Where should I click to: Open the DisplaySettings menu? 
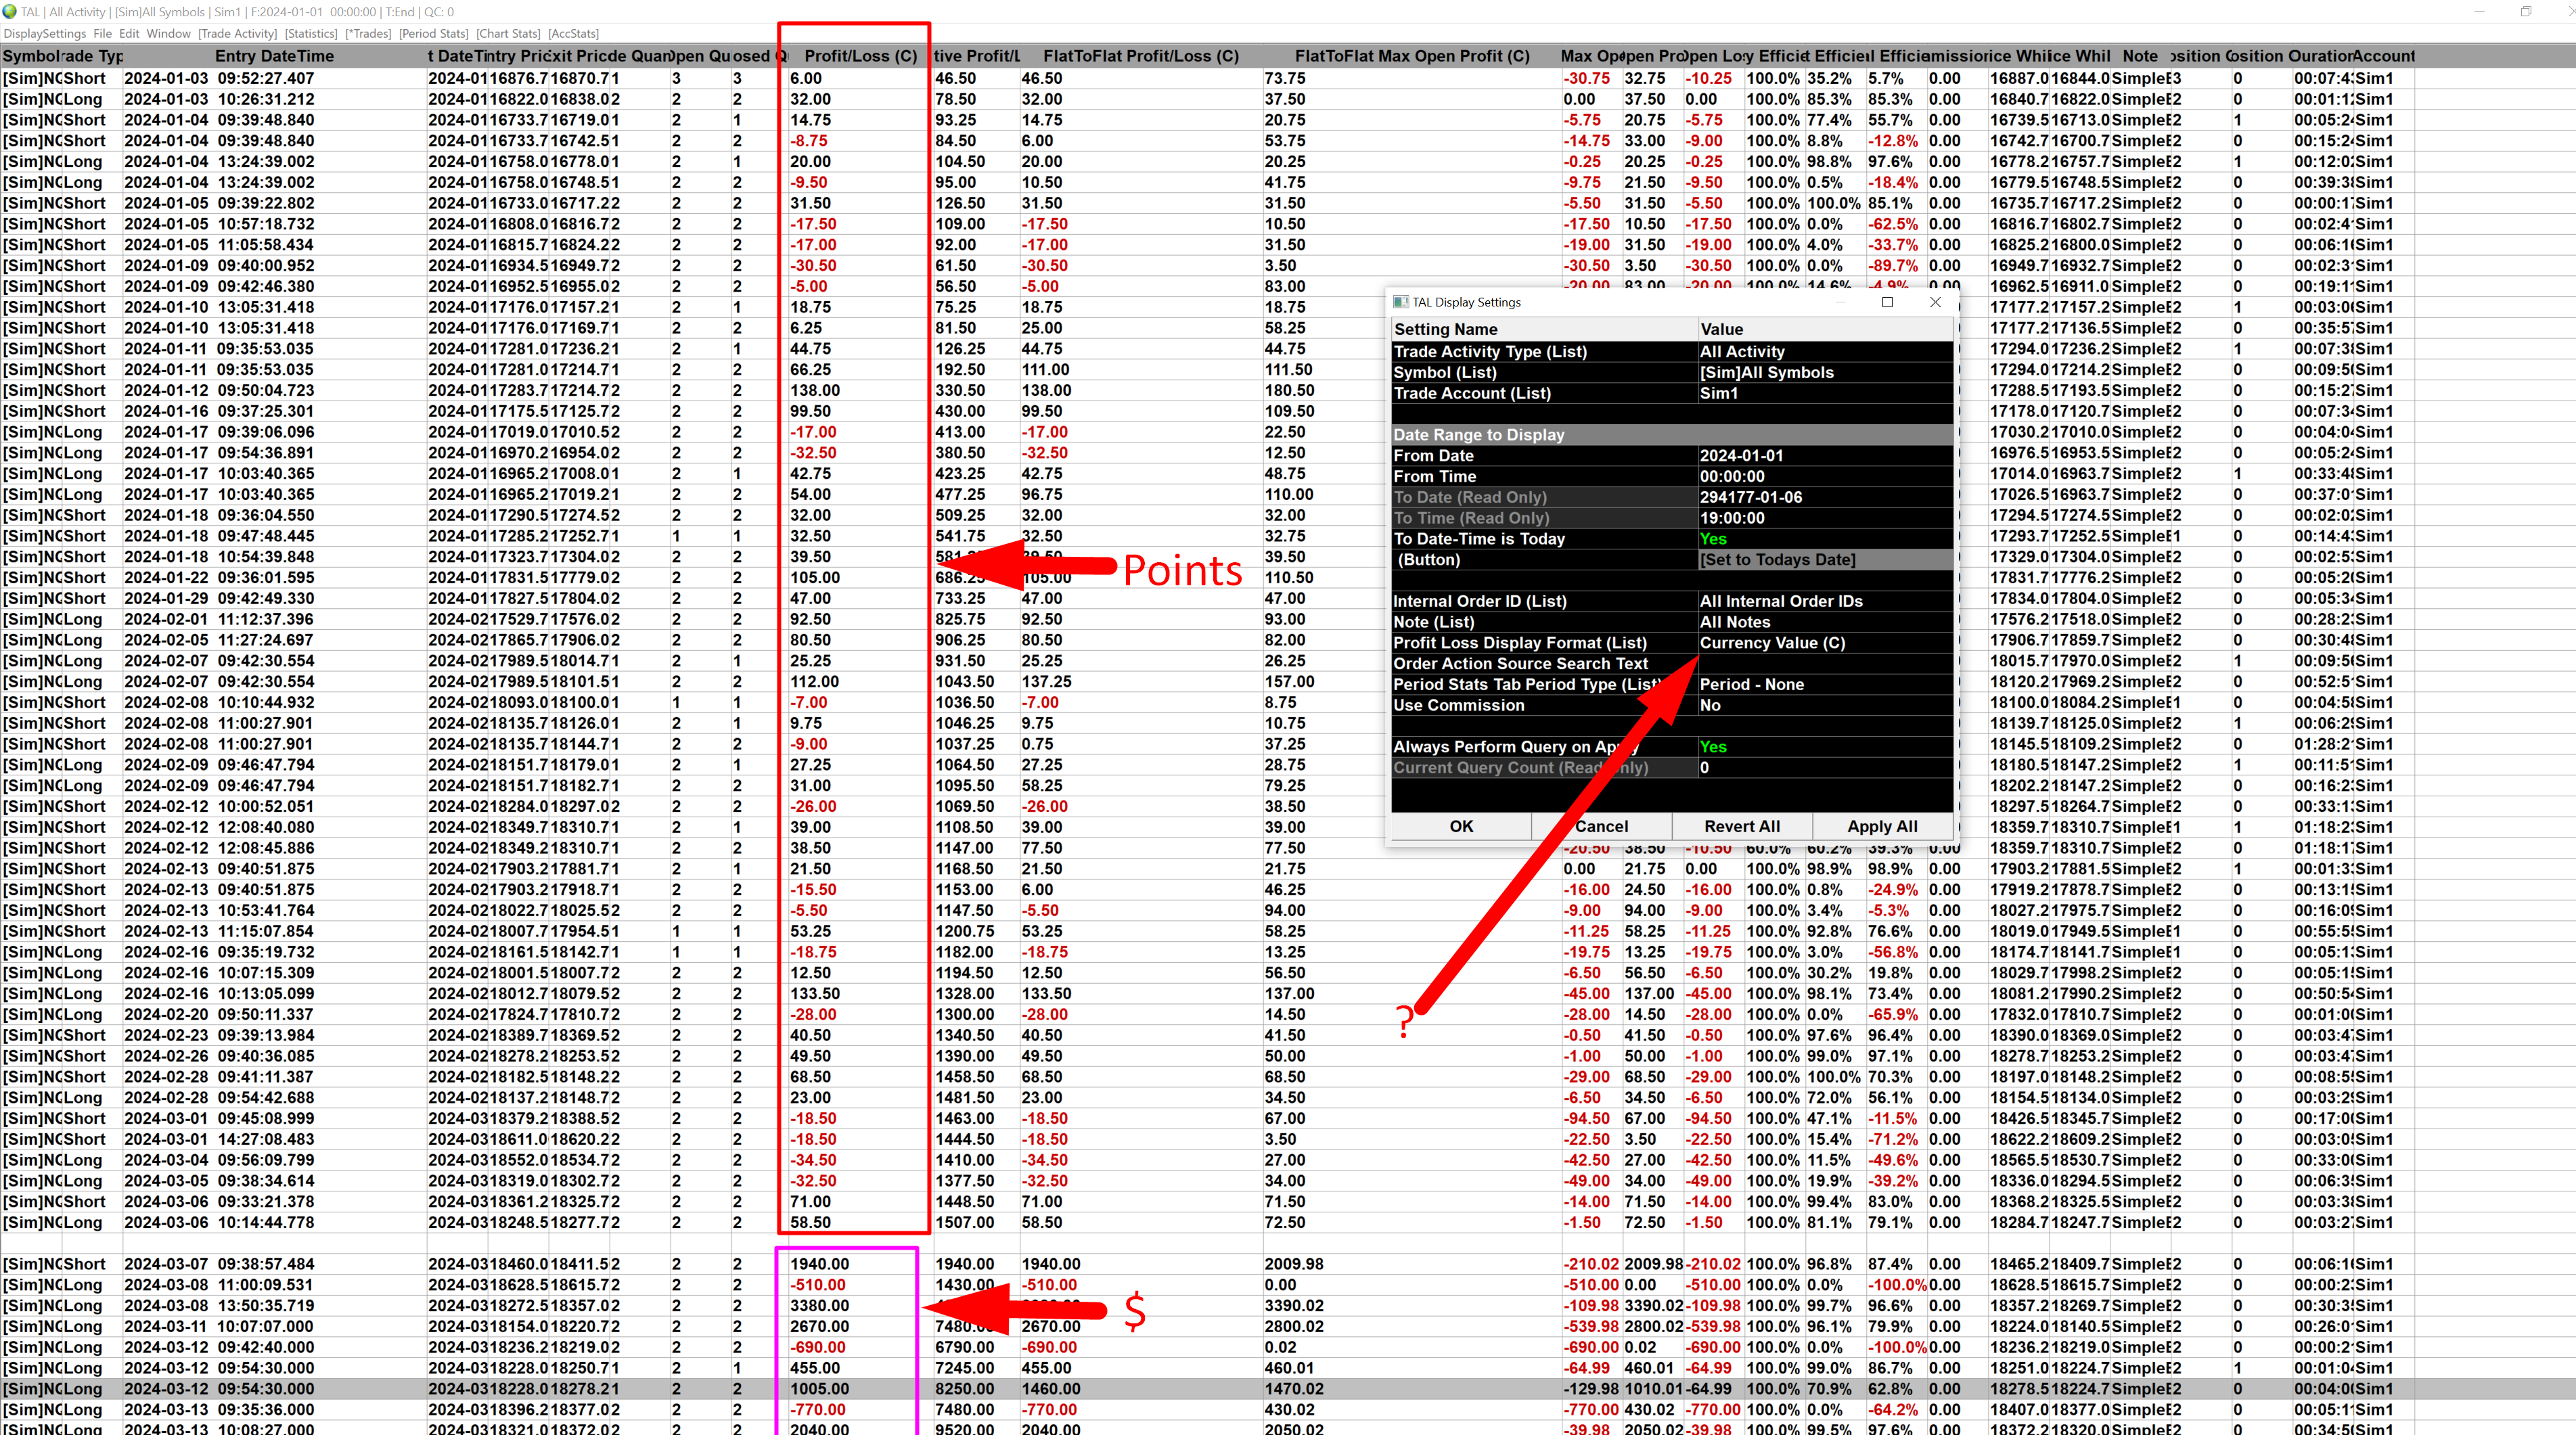click(x=45, y=34)
